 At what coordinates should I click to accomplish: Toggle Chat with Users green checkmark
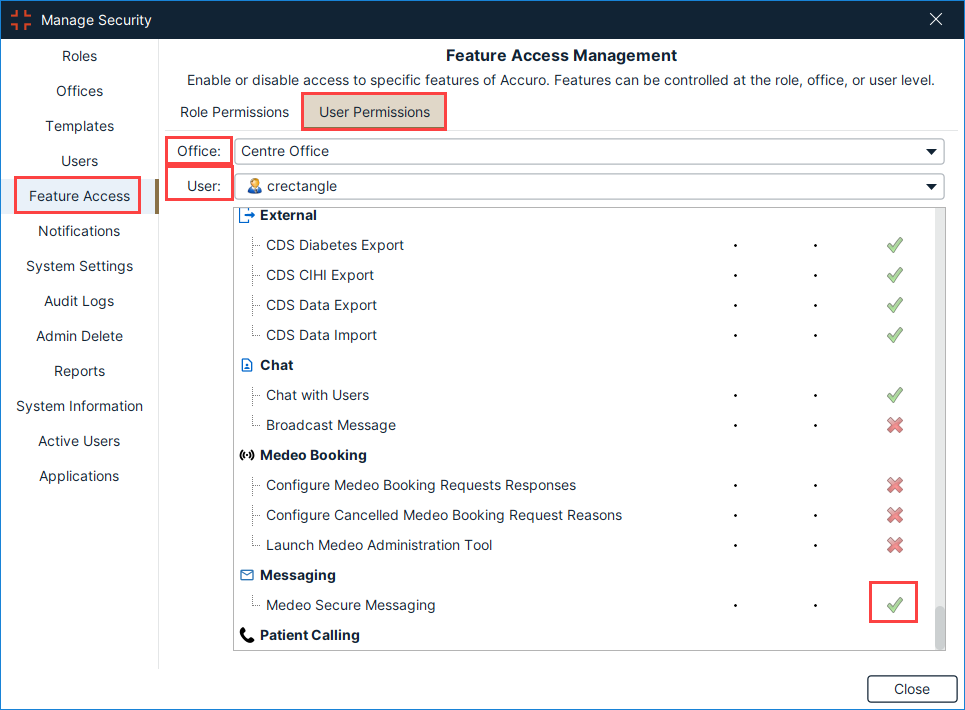point(895,395)
